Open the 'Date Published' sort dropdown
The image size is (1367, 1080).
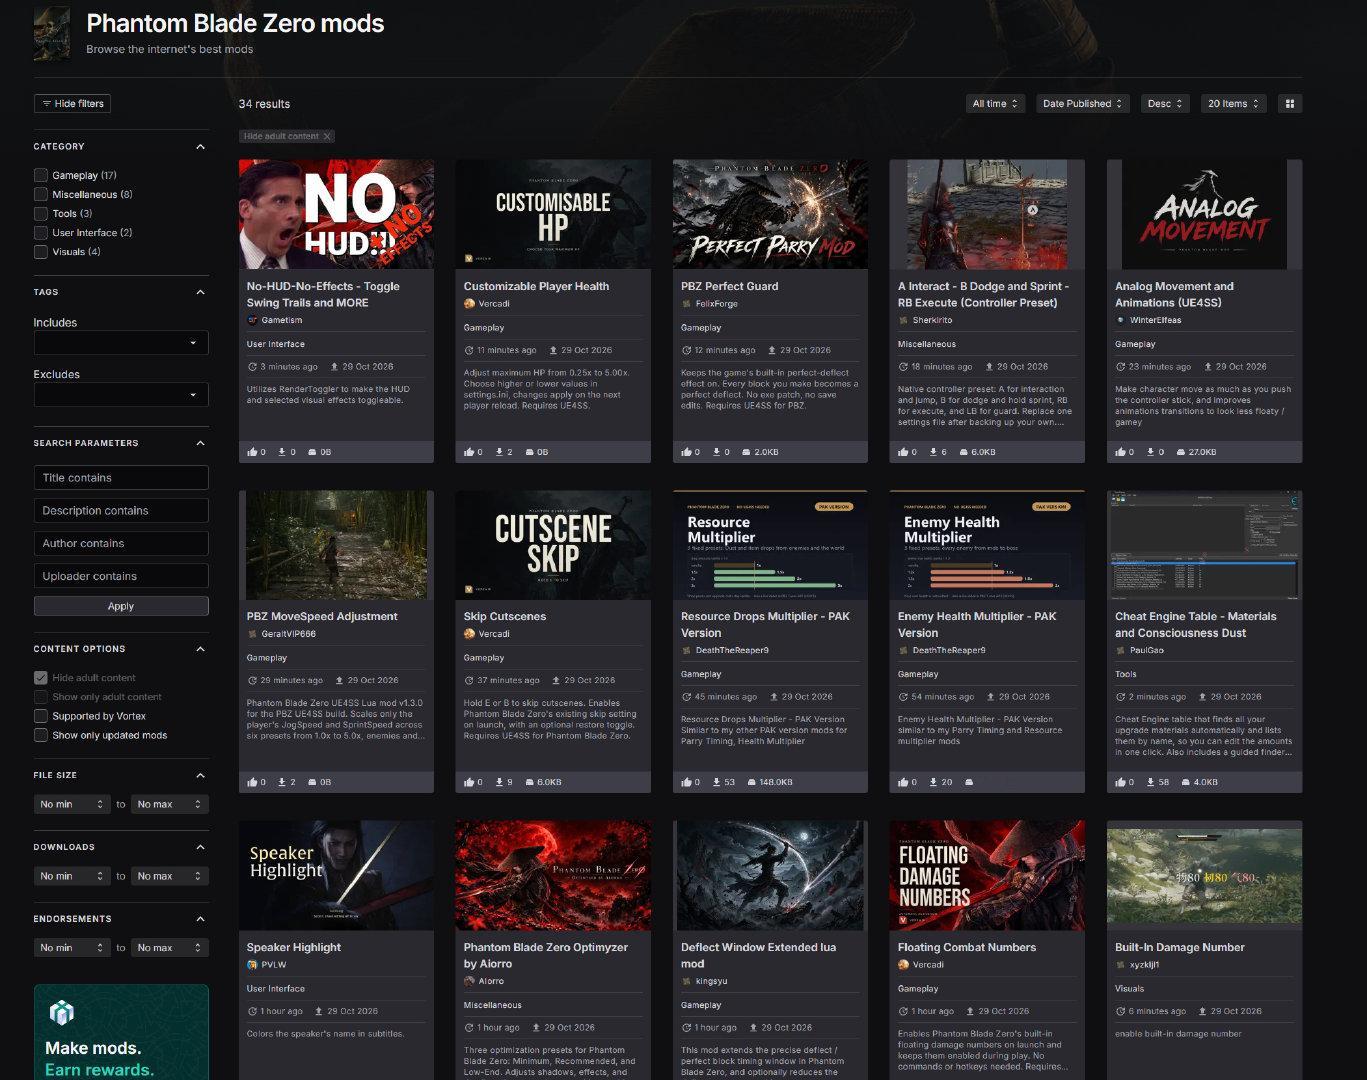tap(1083, 104)
